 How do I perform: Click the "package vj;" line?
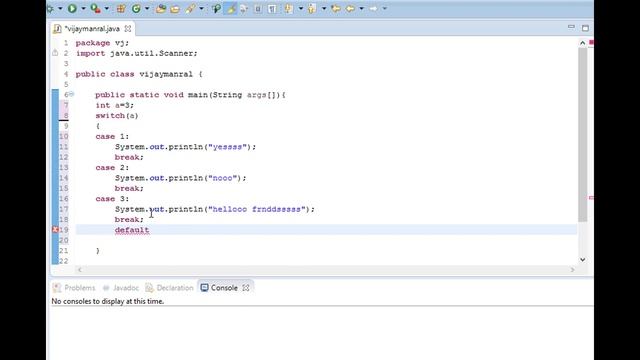[102, 43]
